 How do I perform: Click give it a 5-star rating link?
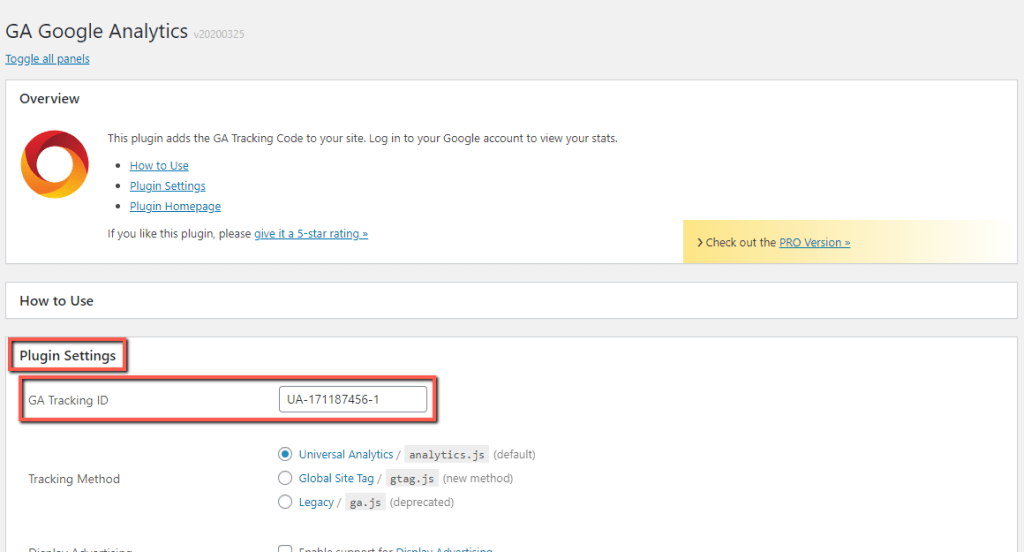tap(311, 234)
